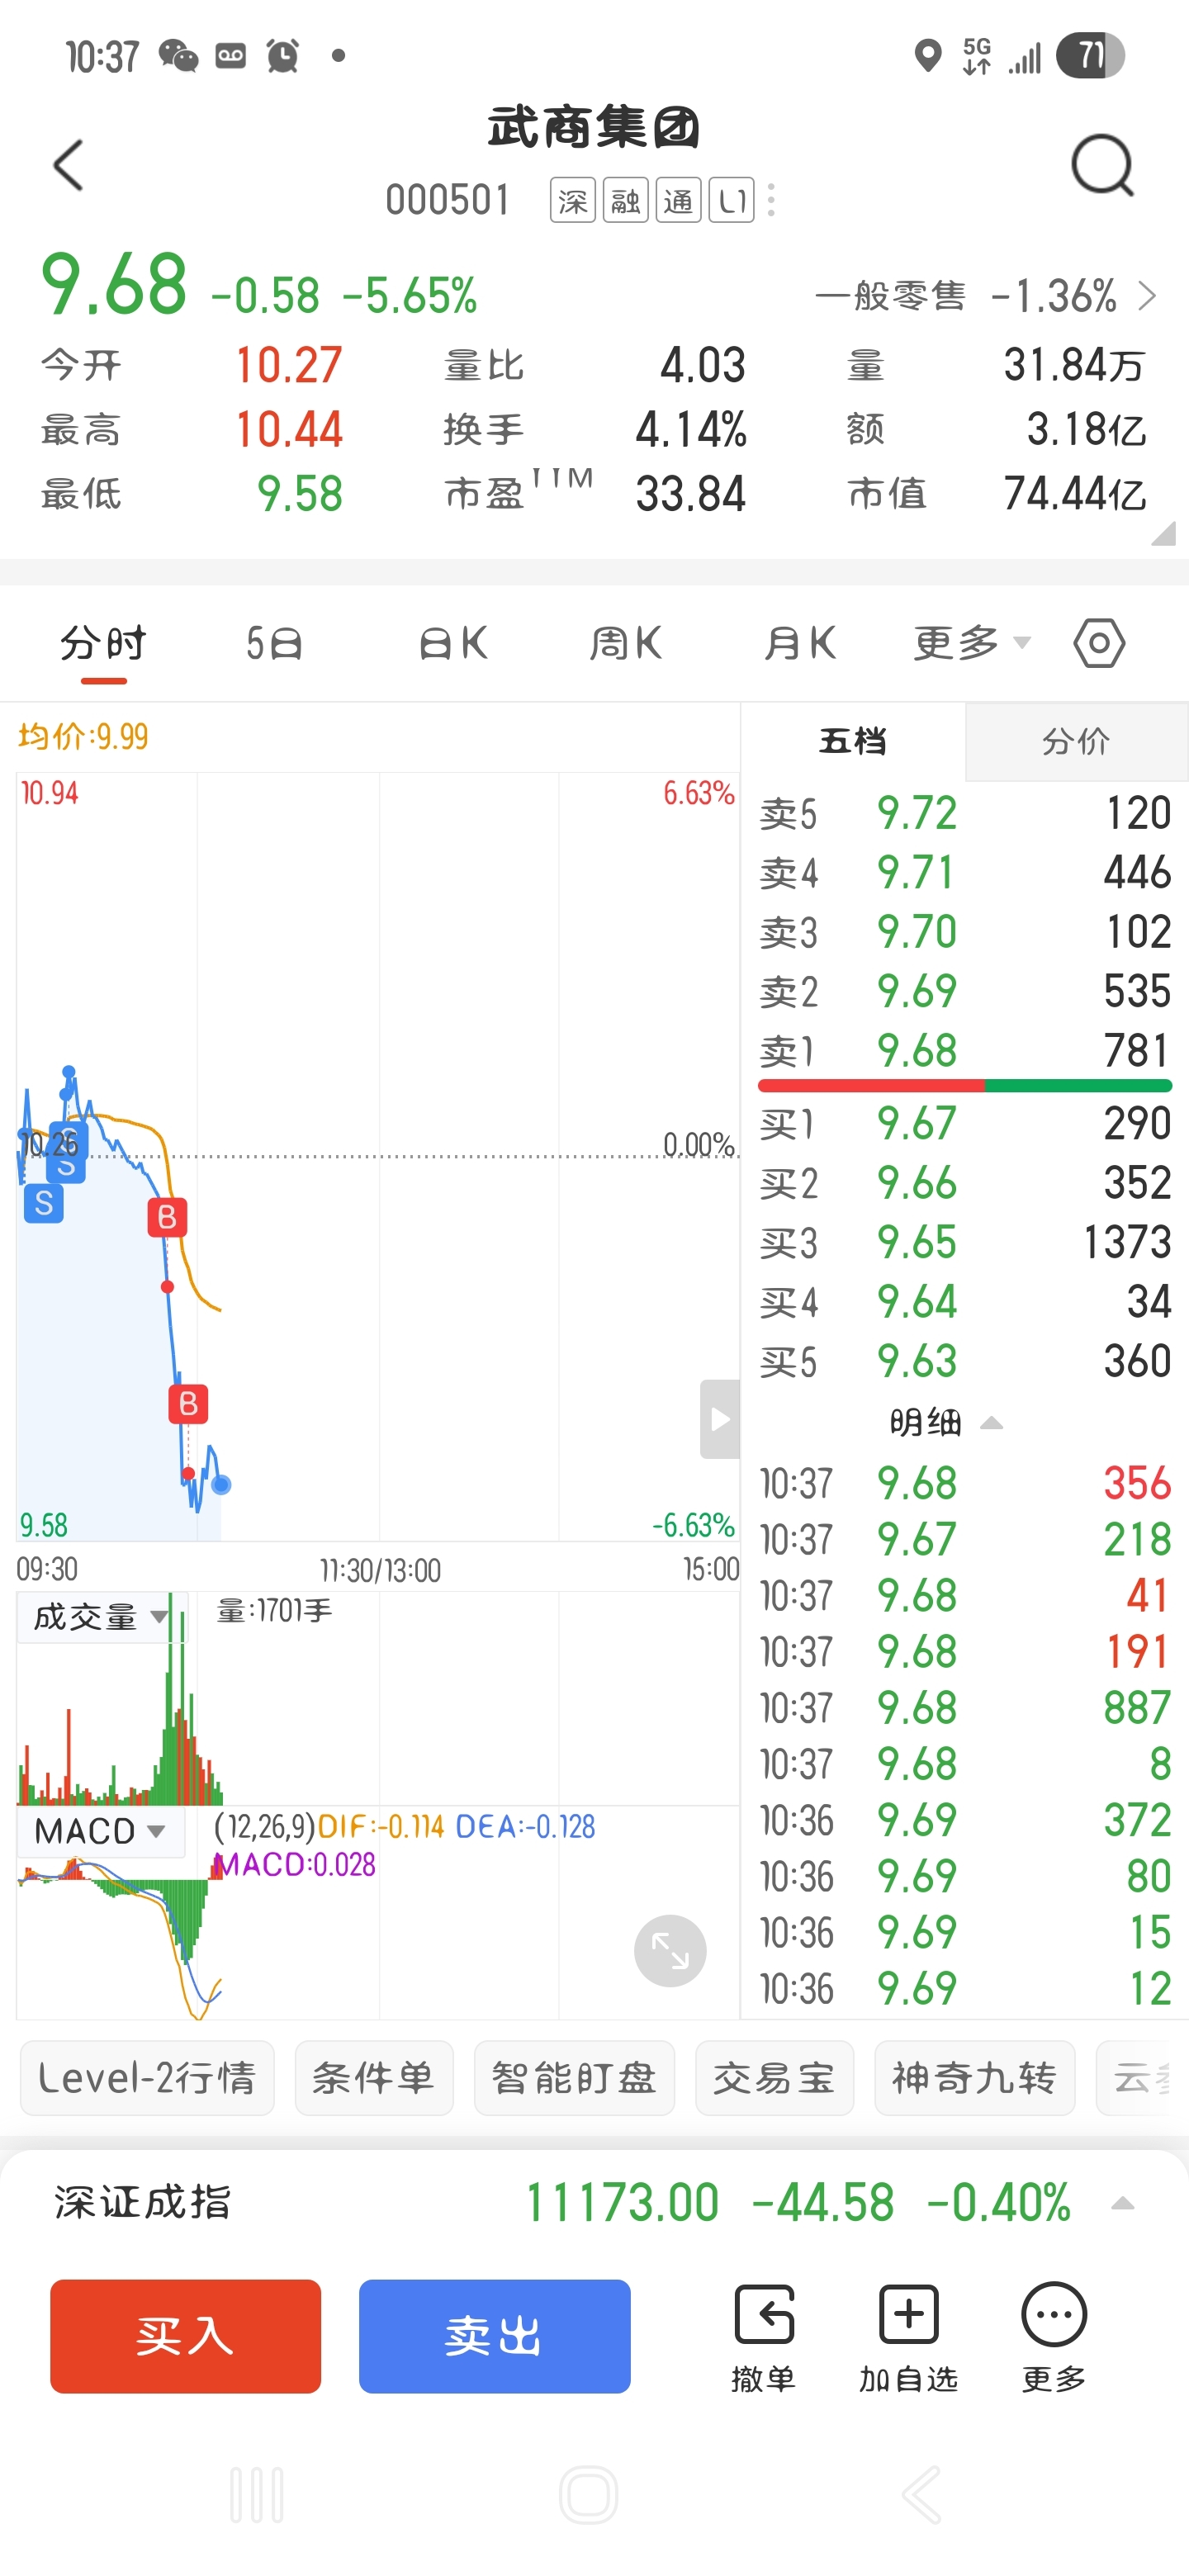Go back with the top-left arrow

68,165
